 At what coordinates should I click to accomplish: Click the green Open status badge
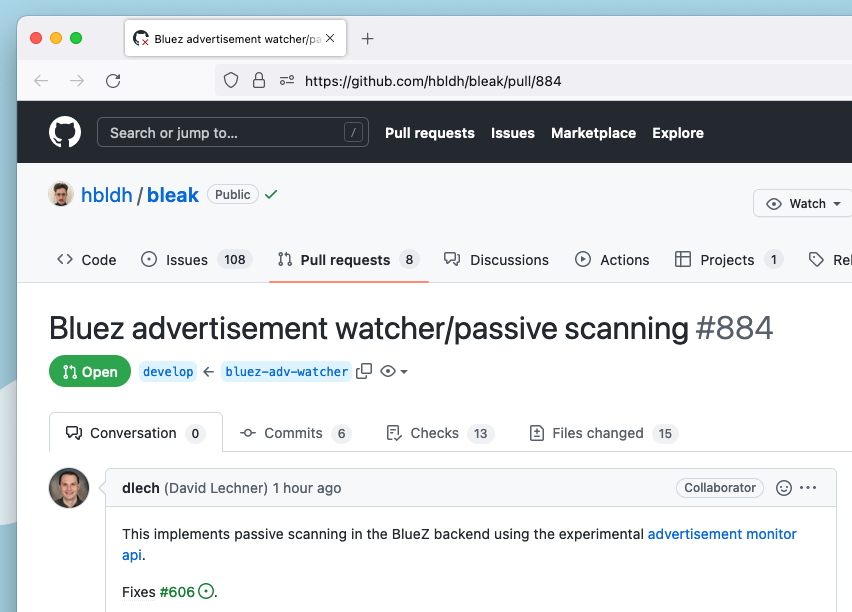click(90, 371)
